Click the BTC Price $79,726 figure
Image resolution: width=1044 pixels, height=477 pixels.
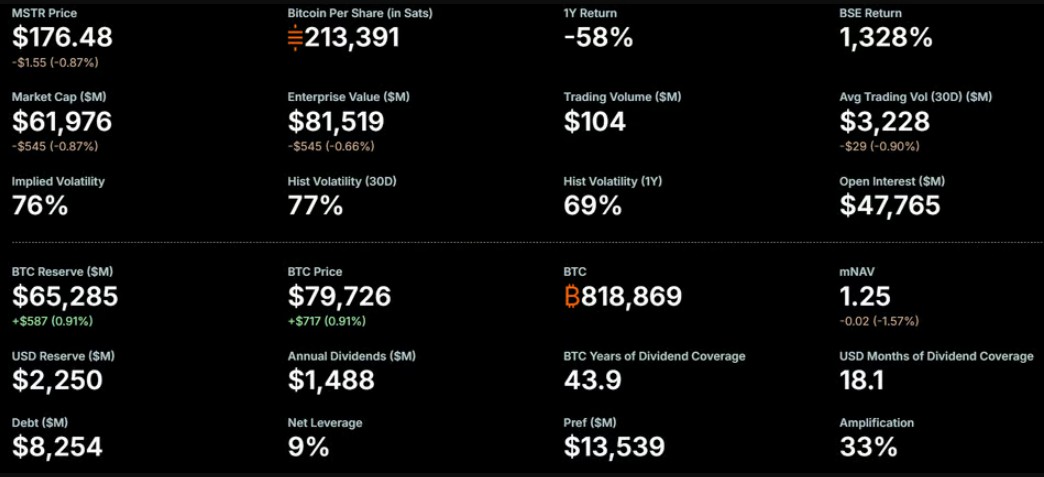(340, 296)
